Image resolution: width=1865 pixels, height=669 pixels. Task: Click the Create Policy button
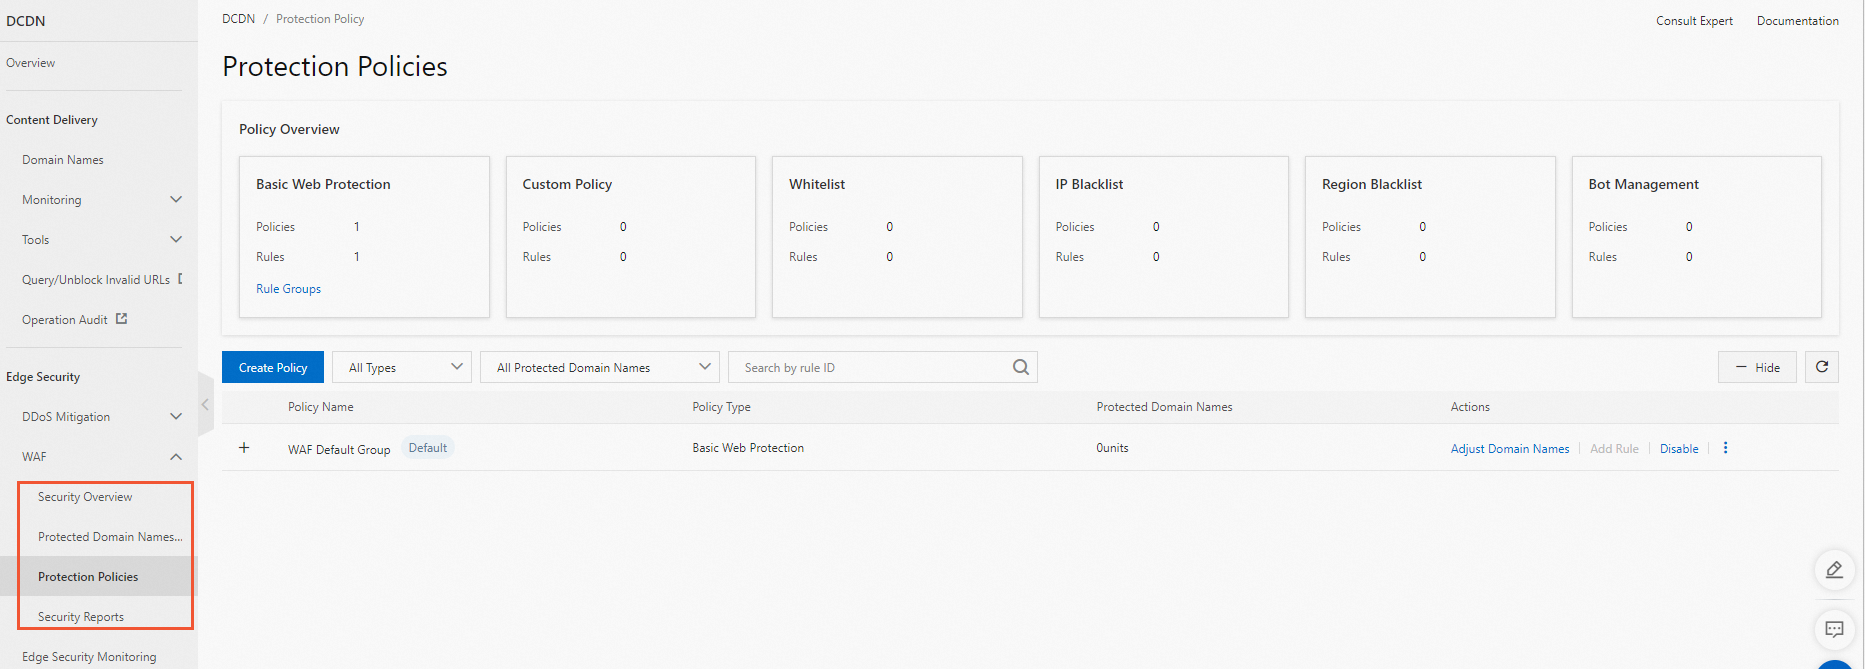click(x=273, y=367)
